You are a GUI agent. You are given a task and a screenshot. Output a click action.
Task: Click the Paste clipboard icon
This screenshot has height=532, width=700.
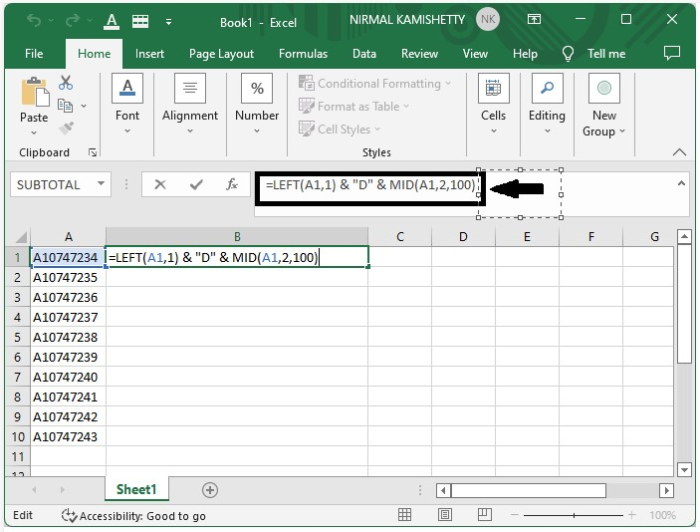[34, 92]
